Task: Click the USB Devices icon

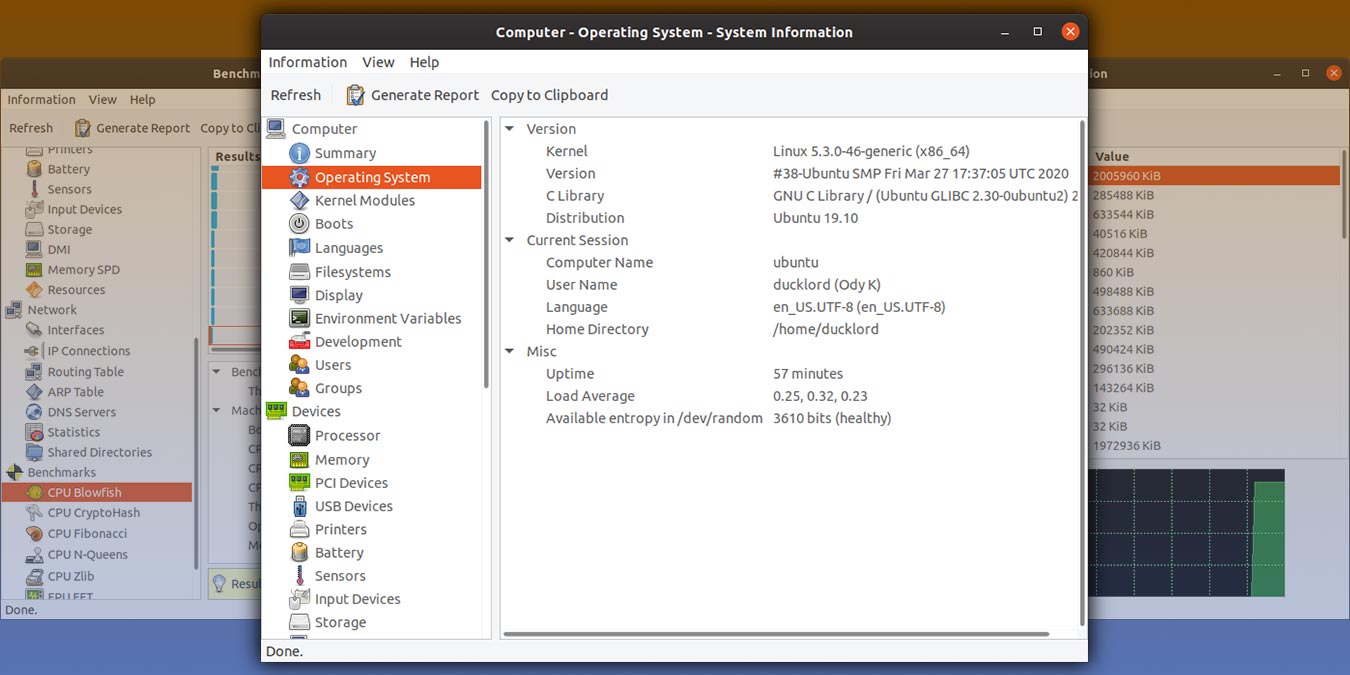Action: 299,506
